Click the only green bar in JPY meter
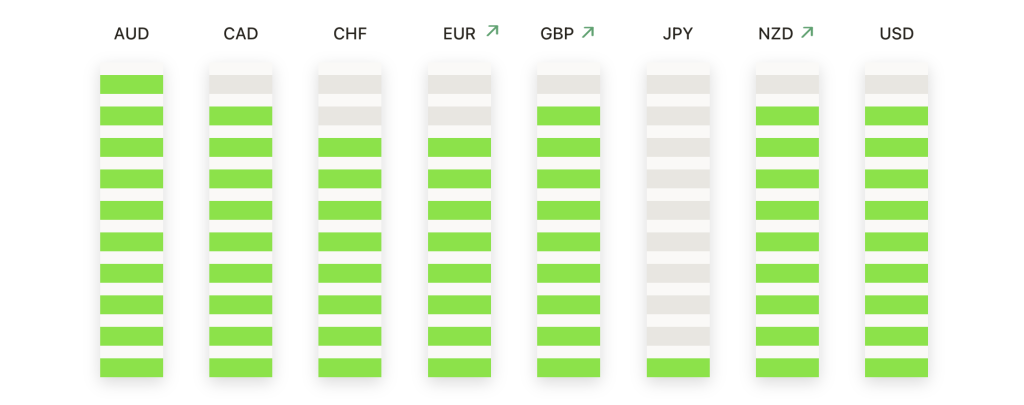This screenshot has width=1024, height=405. pos(678,368)
